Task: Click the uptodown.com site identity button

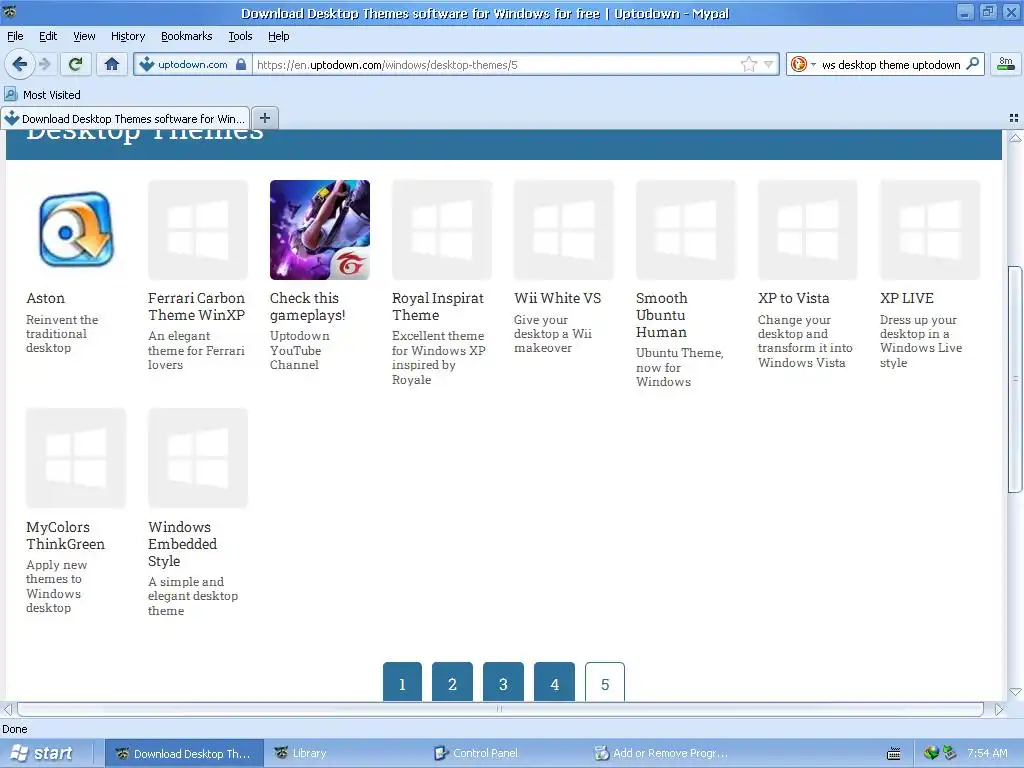Action: [x=193, y=64]
